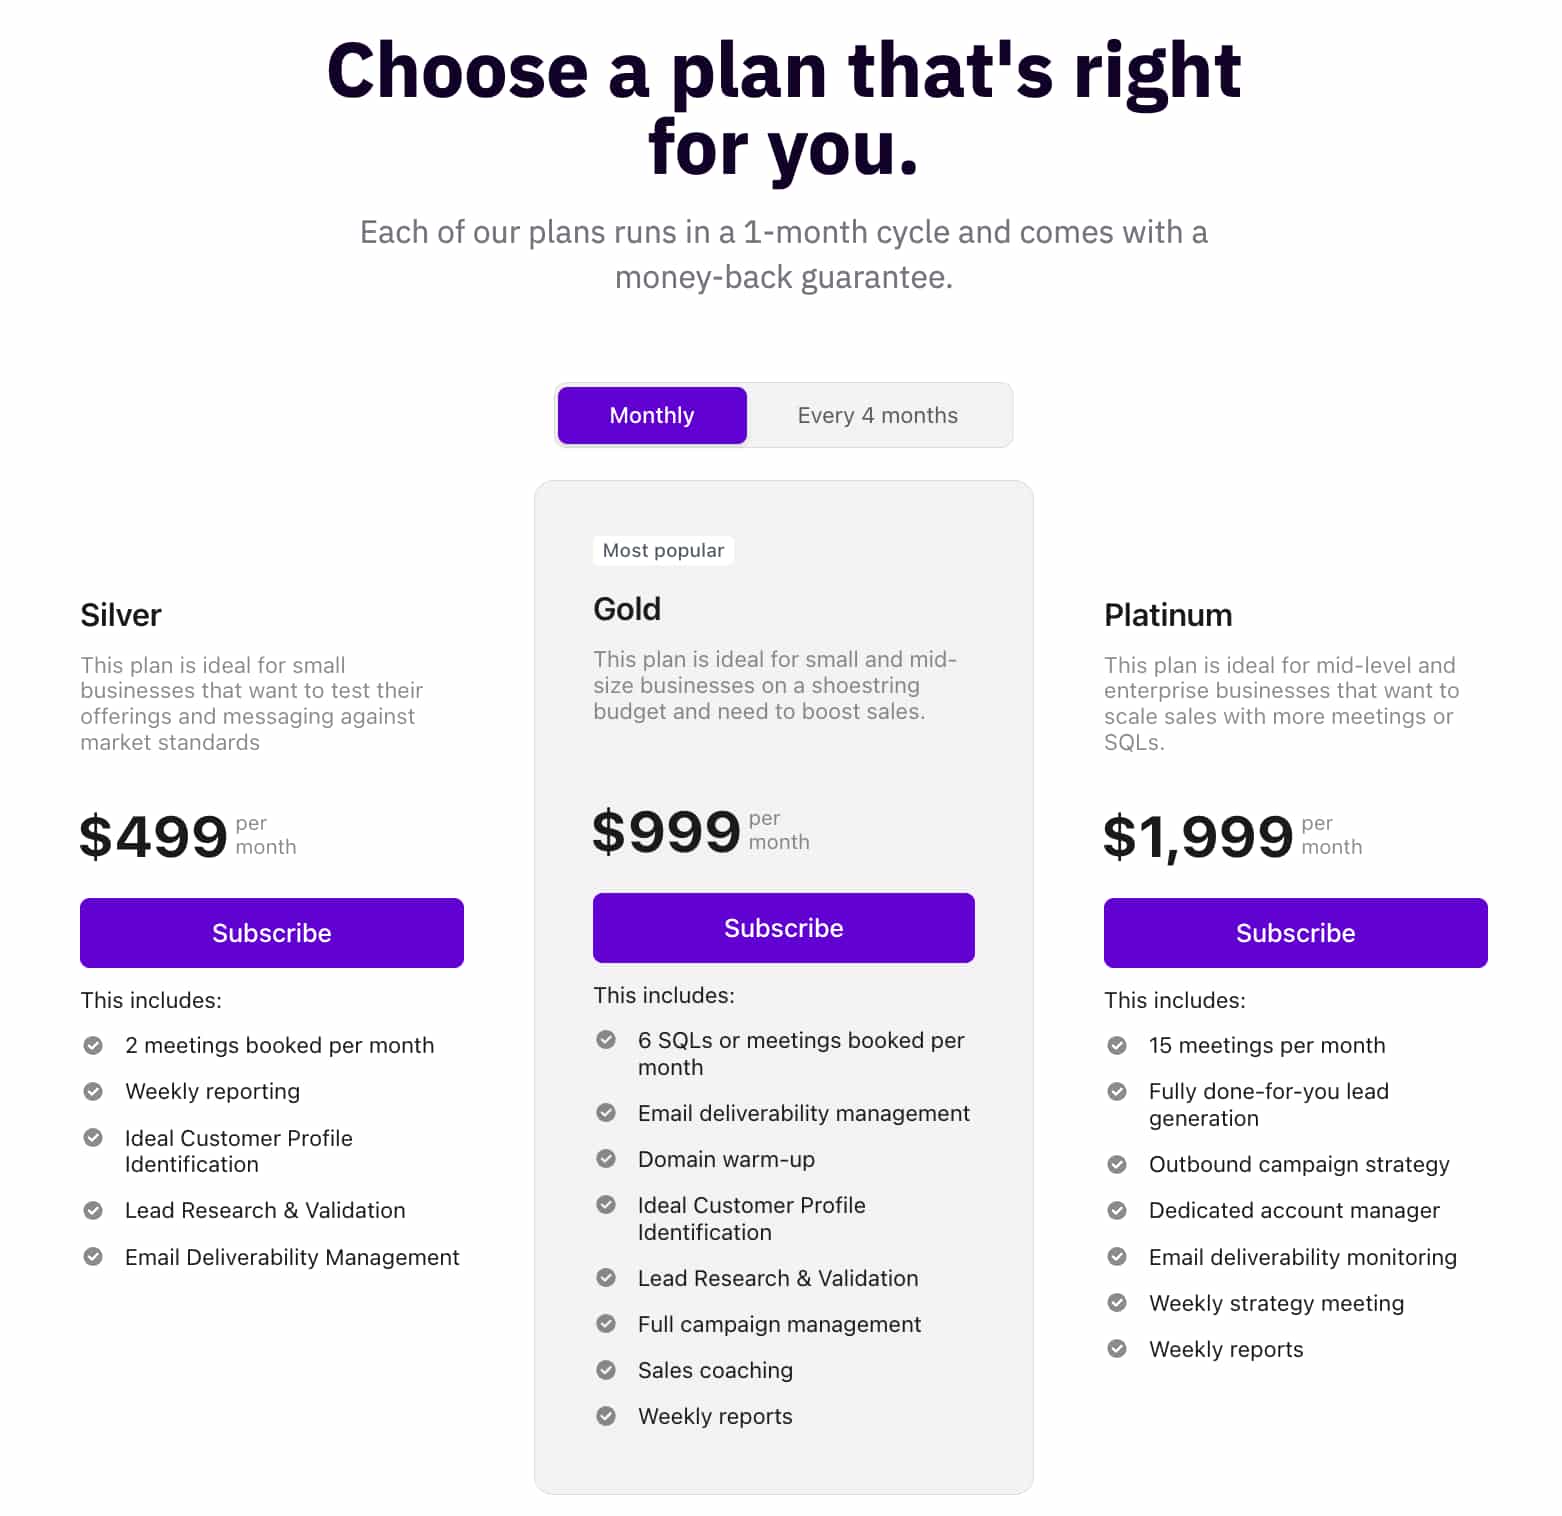The height and width of the screenshot is (1516, 1562).
Task: Subscribe to the Silver plan
Action: click(271, 932)
